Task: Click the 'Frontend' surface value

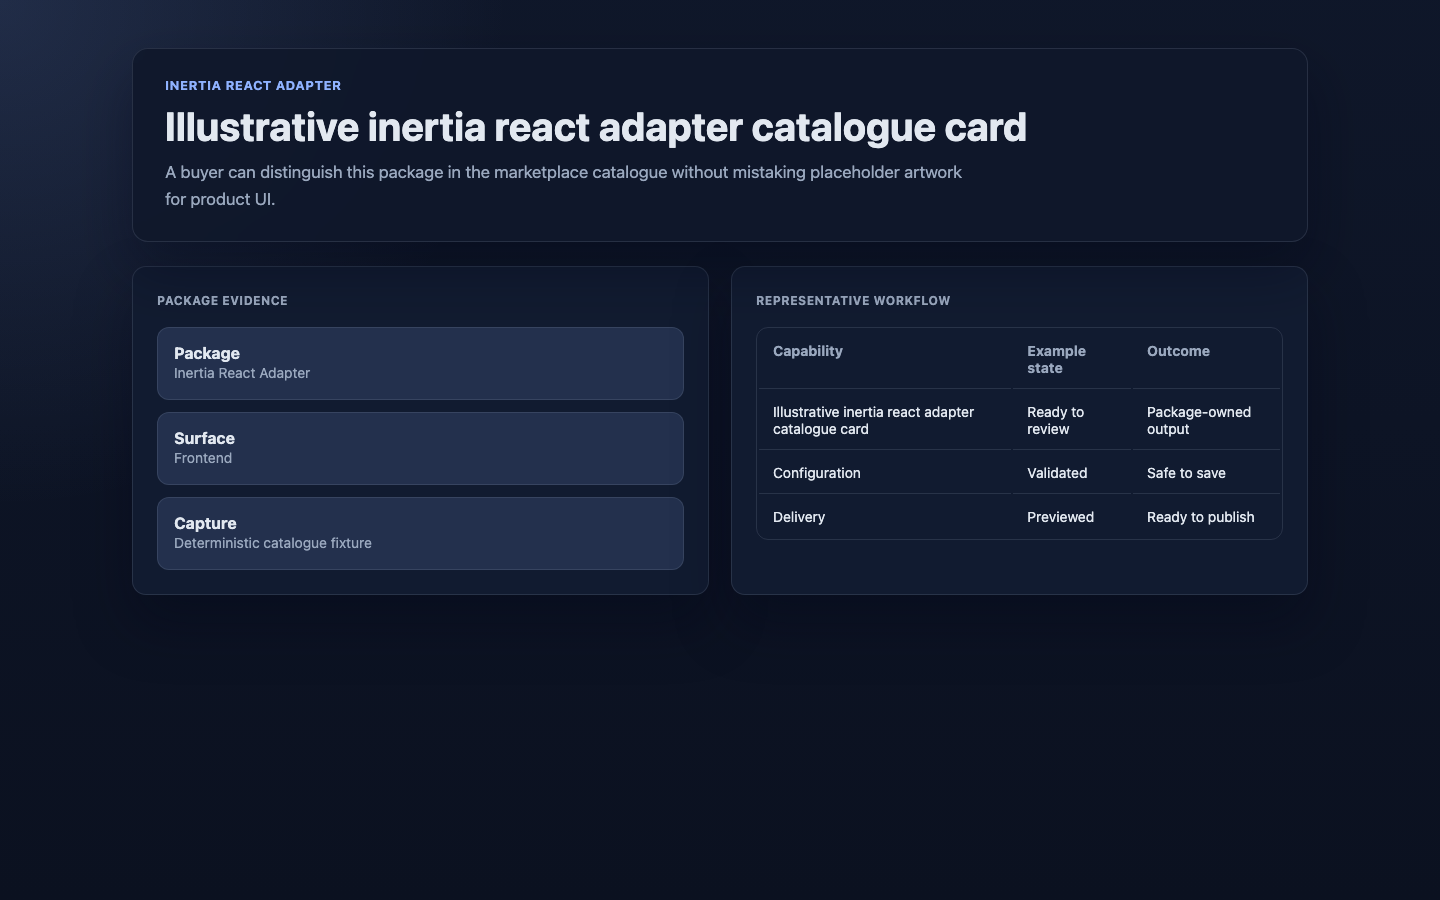Action: tap(203, 458)
